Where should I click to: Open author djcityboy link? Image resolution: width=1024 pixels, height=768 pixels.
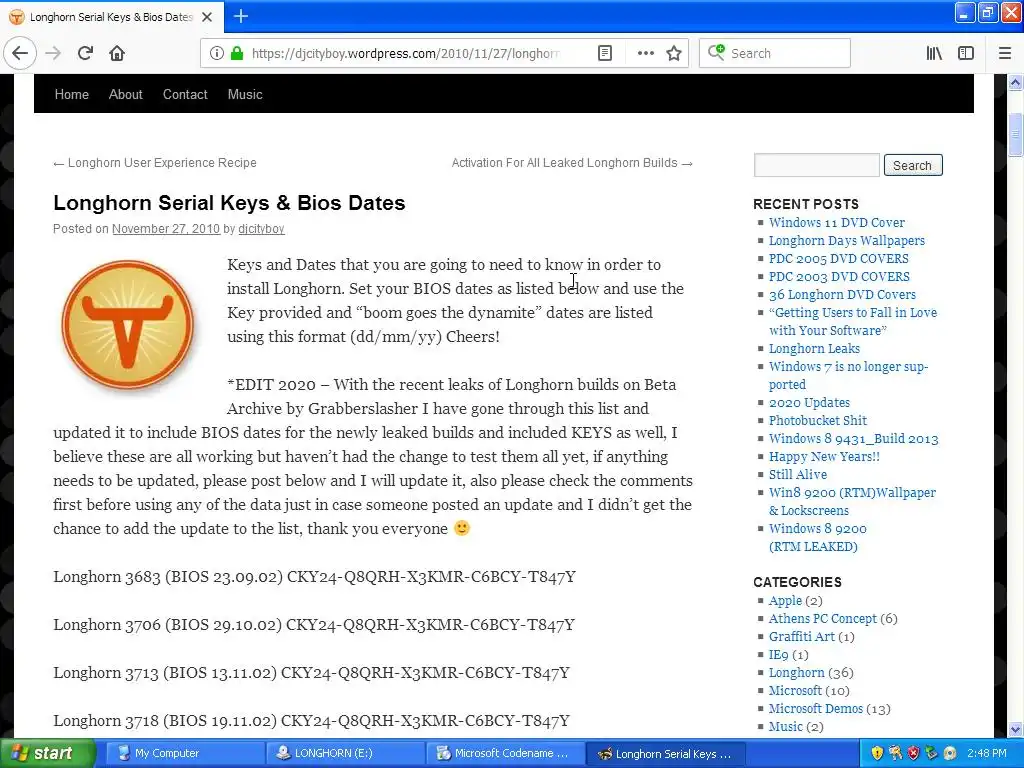[261, 229]
